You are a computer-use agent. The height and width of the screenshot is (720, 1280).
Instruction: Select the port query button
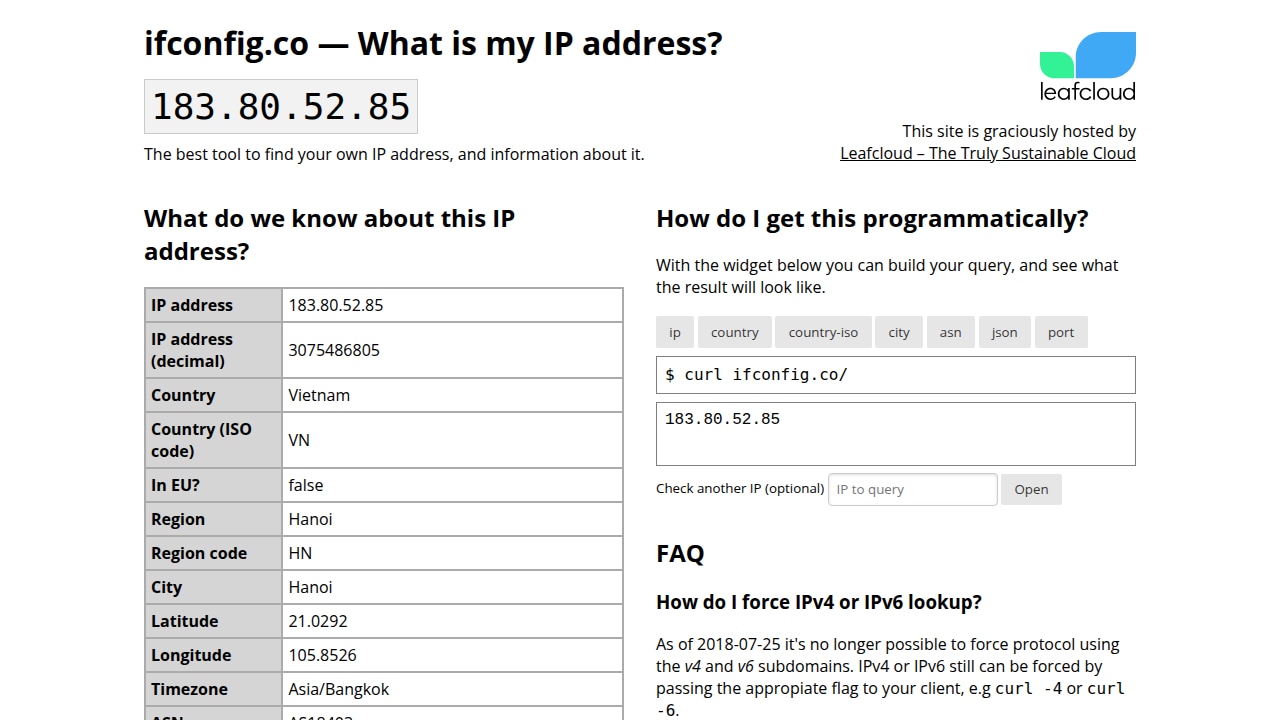1061,332
